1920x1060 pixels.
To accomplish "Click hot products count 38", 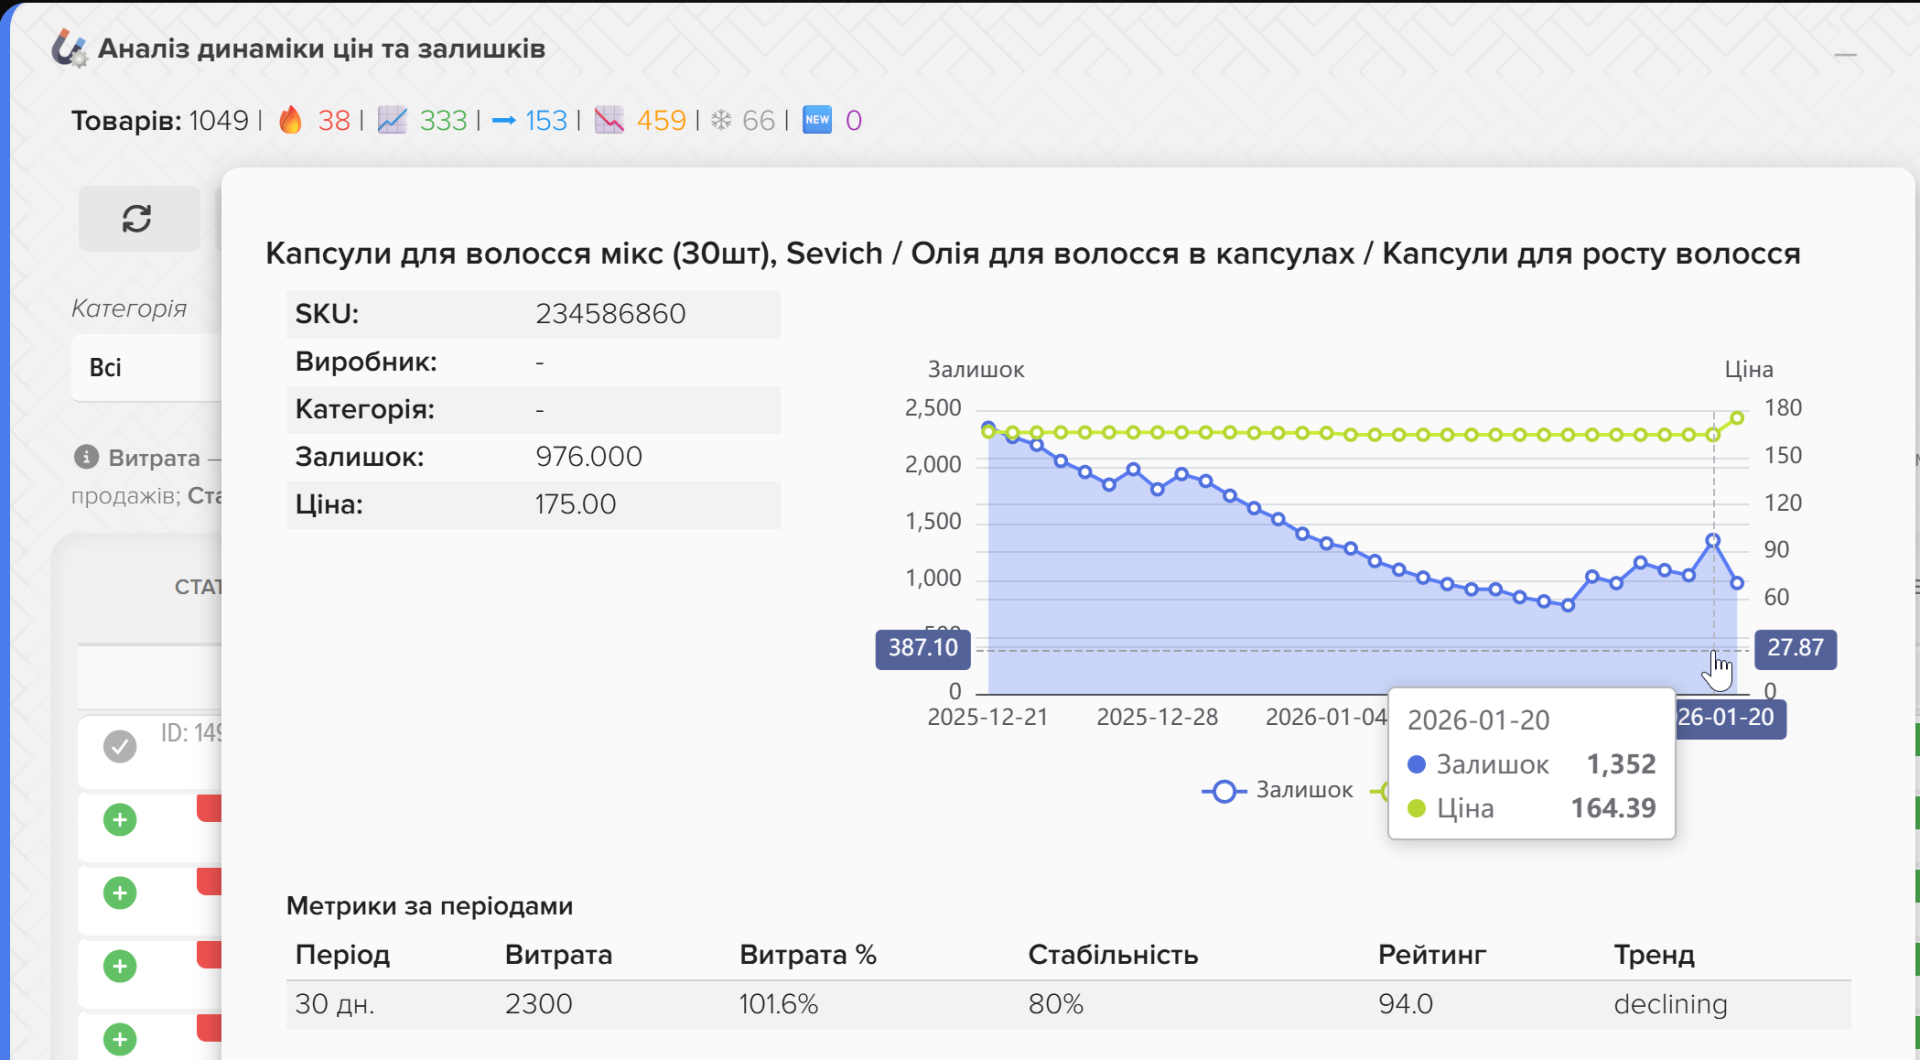I will click(x=334, y=120).
